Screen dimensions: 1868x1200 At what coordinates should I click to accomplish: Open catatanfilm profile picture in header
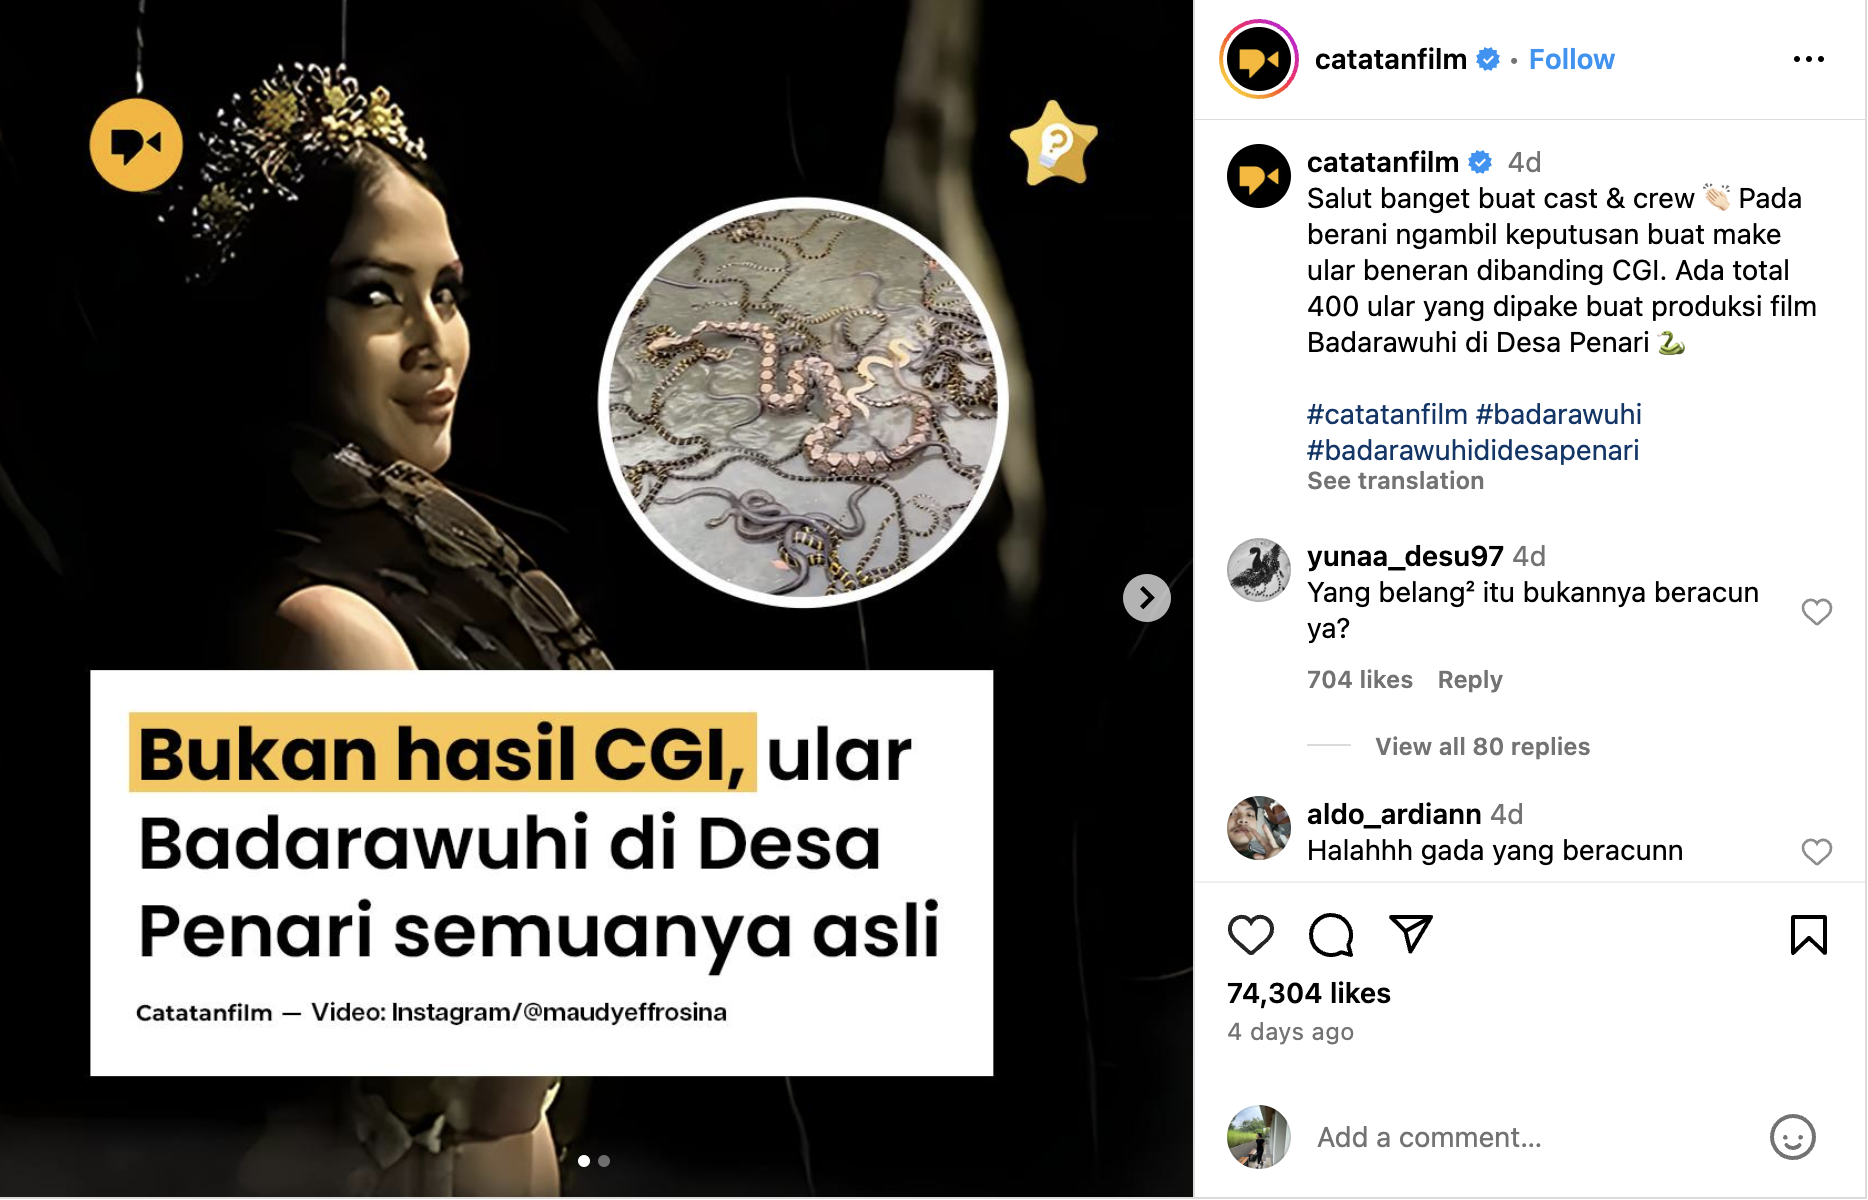tap(1259, 60)
